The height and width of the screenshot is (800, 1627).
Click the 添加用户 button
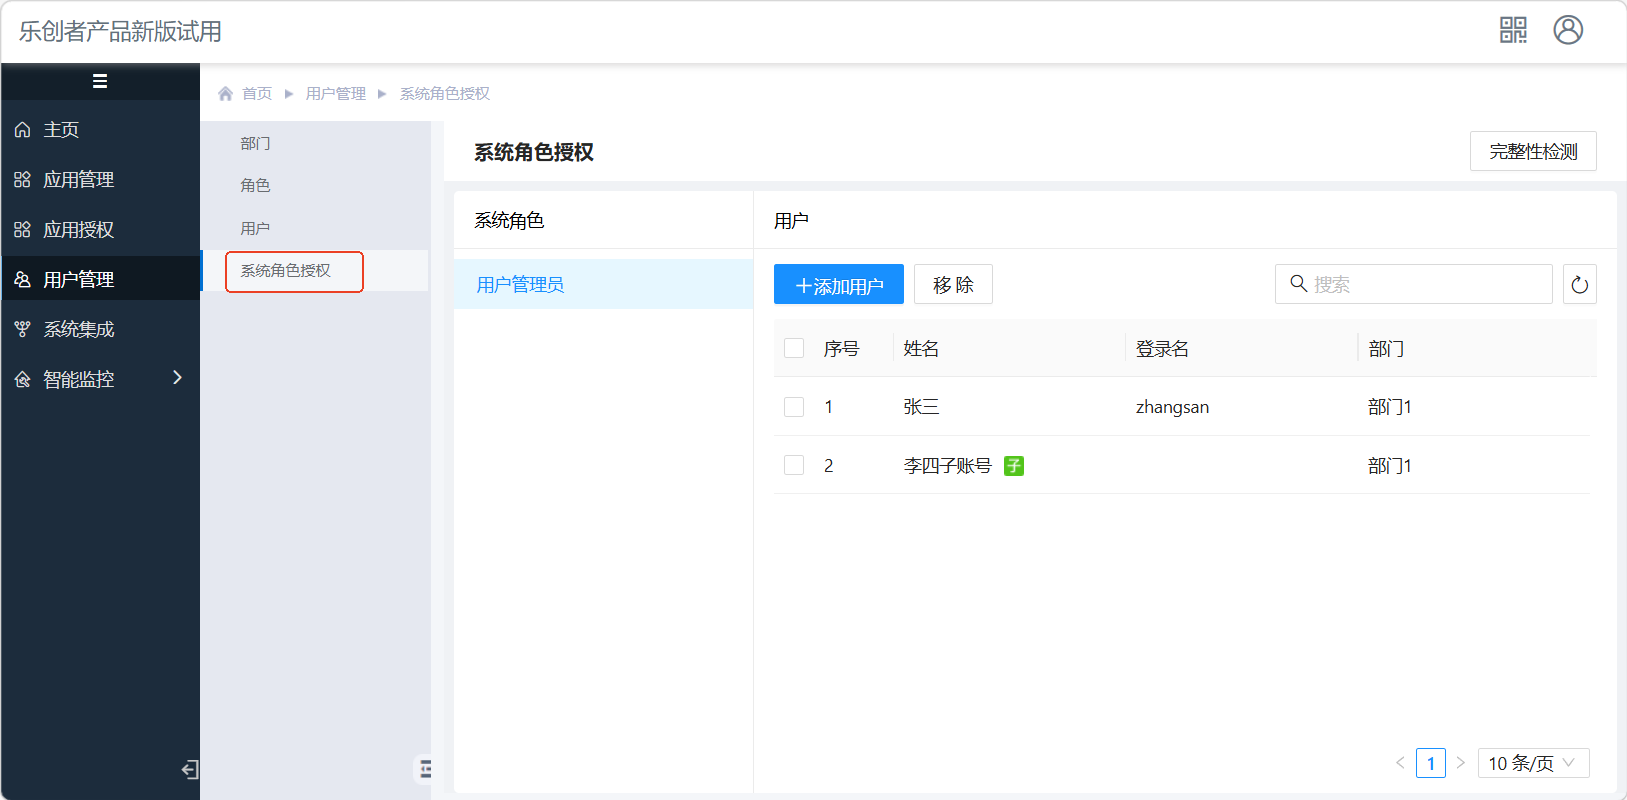pos(838,285)
